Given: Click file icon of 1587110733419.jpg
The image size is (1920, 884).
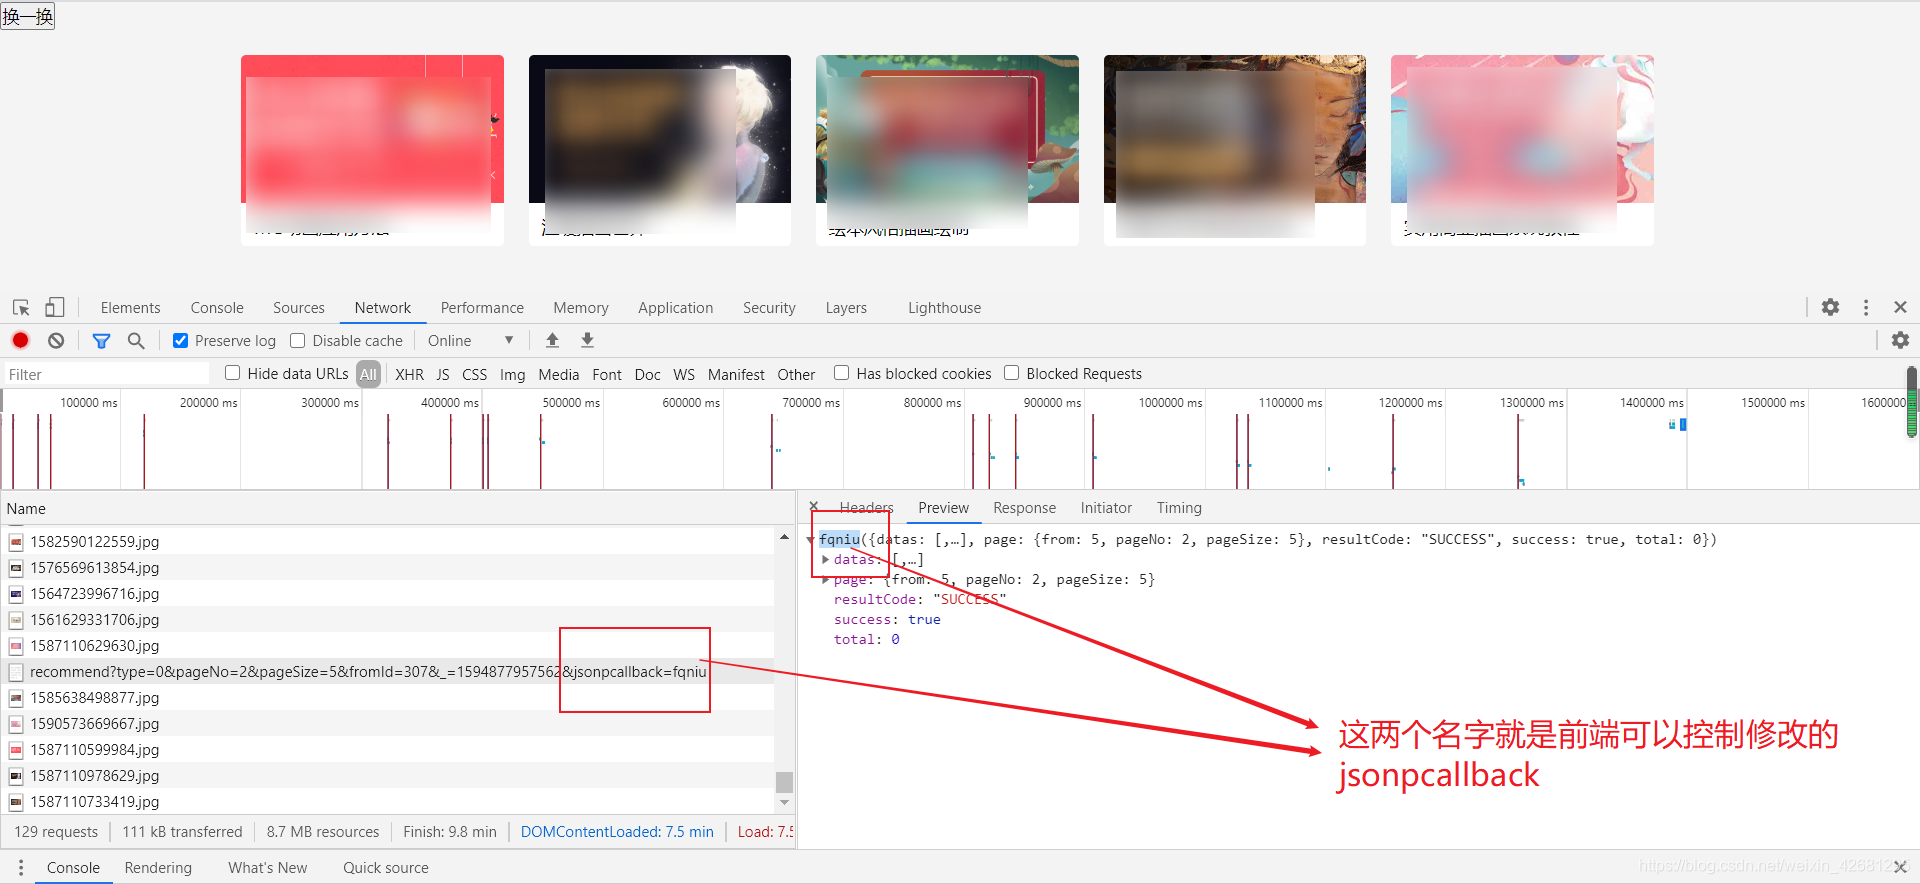Looking at the screenshot, I should pyautogui.click(x=16, y=802).
